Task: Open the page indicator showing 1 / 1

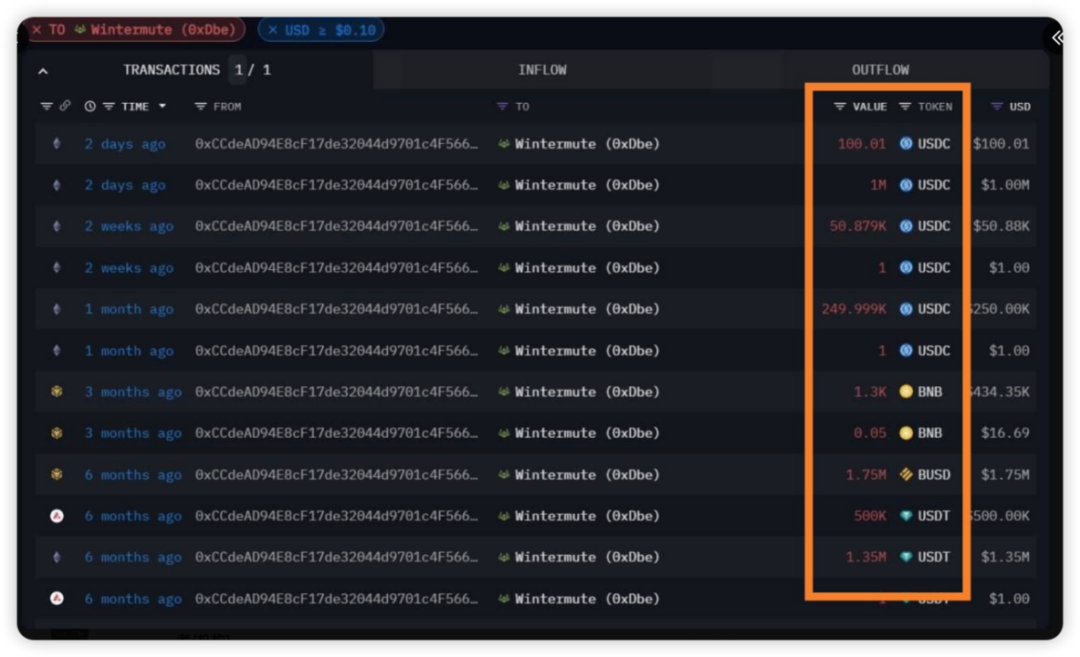Action: pos(252,70)
